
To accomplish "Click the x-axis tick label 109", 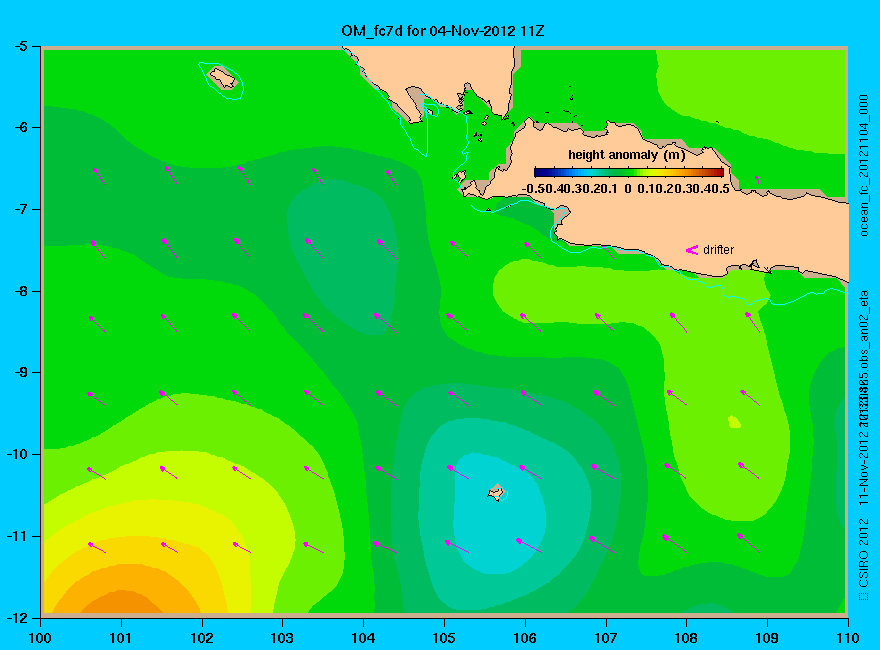I will 767,638.
